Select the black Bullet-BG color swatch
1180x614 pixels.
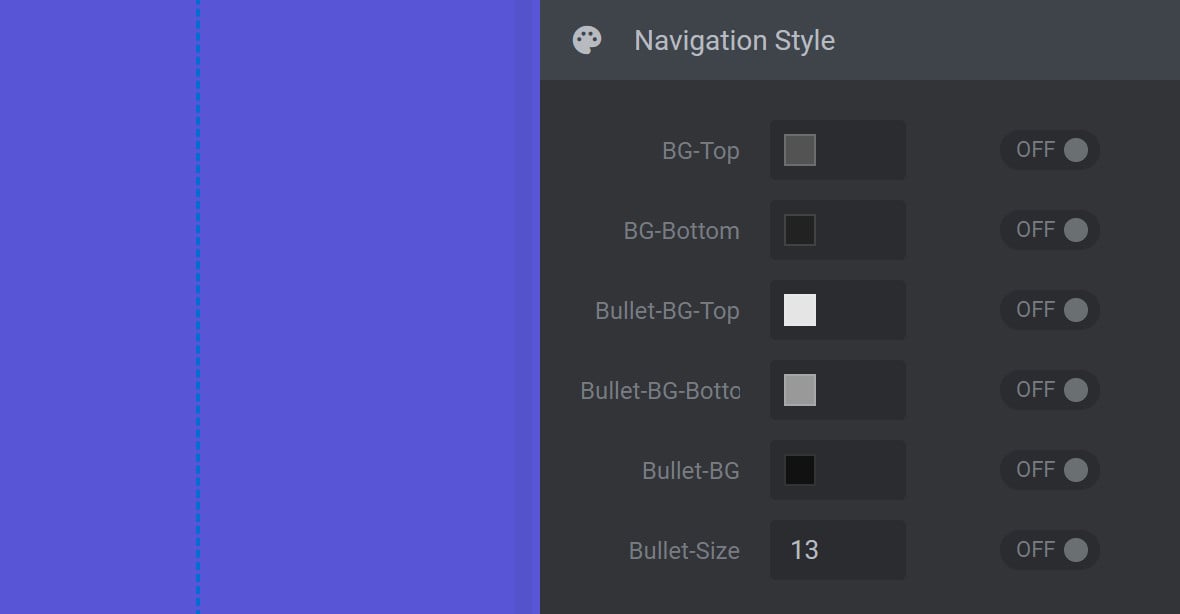click(x=800, y=470)
